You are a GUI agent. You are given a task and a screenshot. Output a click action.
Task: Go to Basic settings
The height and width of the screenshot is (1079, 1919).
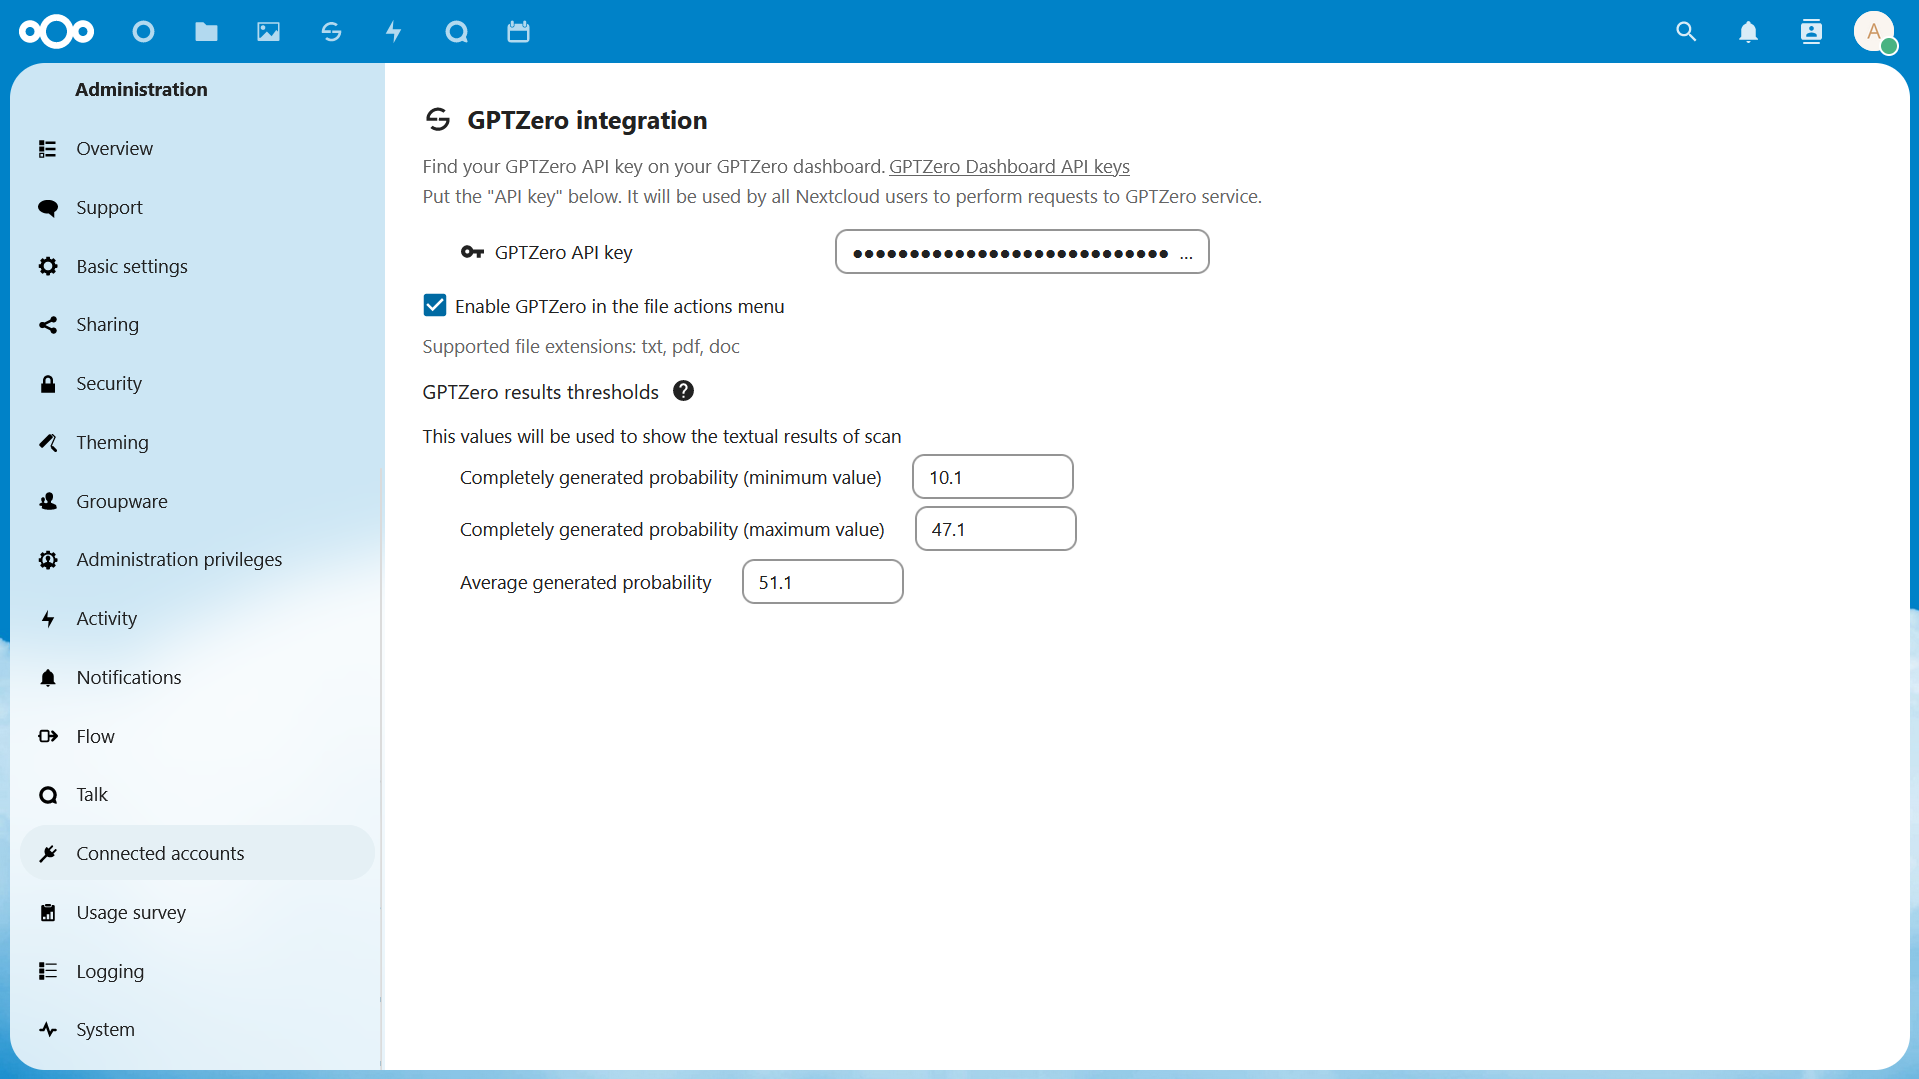197,266
